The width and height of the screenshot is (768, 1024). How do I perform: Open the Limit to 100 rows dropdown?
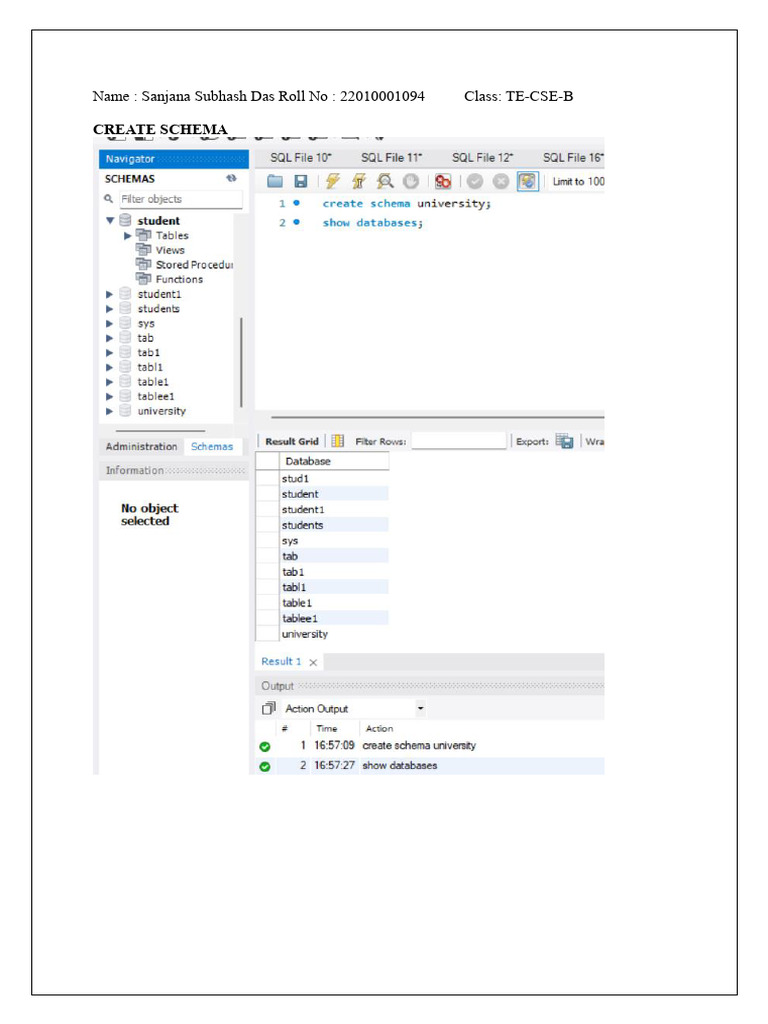point(578,182)
